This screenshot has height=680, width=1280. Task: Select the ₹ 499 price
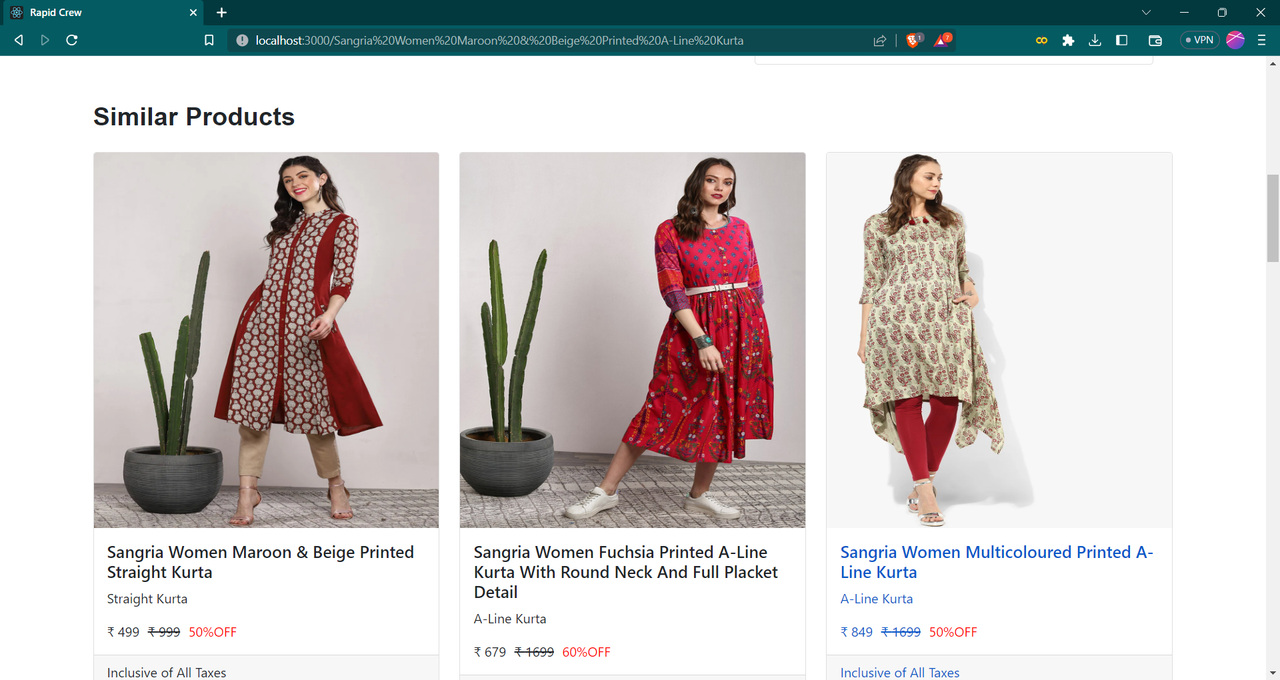pos(123,632)
